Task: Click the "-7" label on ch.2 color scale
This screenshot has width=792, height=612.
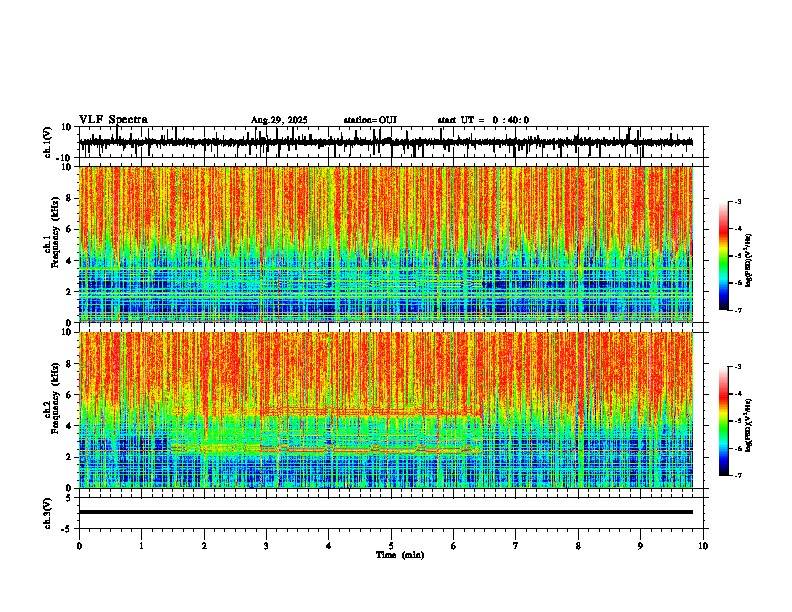Action: click(738, 475)
